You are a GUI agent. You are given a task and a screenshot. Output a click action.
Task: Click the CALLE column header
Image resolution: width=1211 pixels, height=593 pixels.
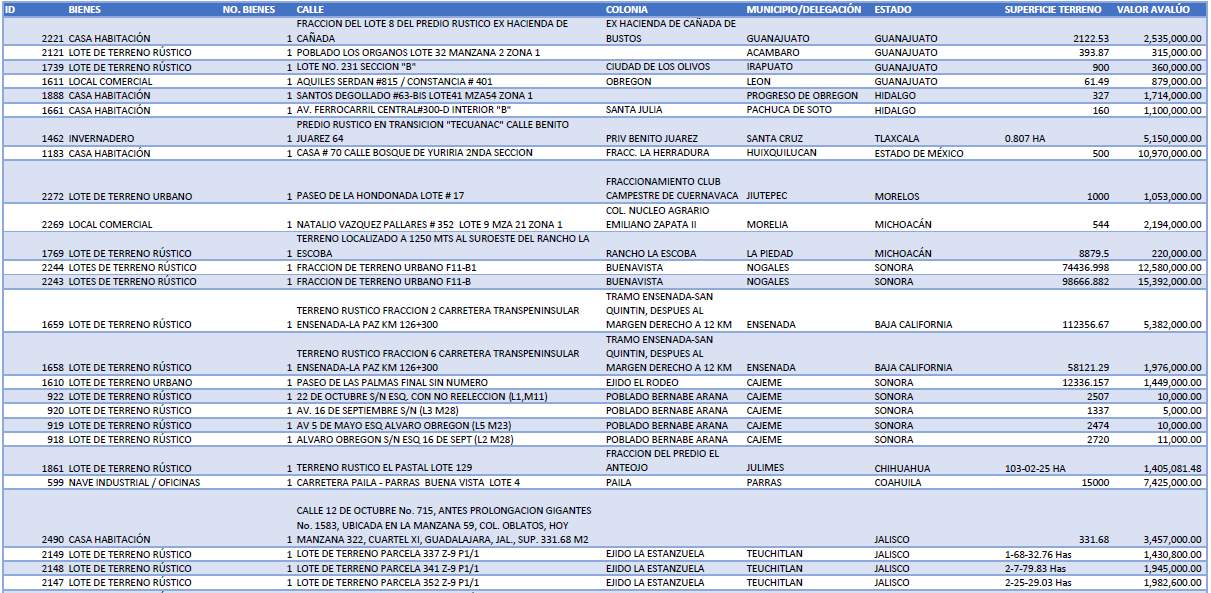[310, 9]
